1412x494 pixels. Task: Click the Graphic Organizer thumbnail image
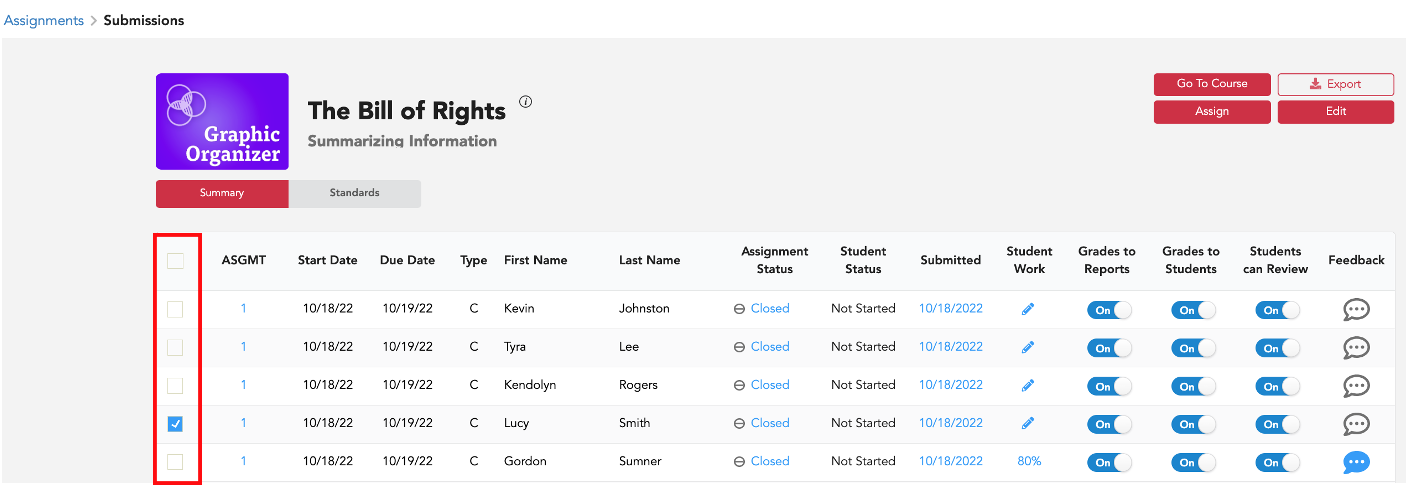point(222,121)
